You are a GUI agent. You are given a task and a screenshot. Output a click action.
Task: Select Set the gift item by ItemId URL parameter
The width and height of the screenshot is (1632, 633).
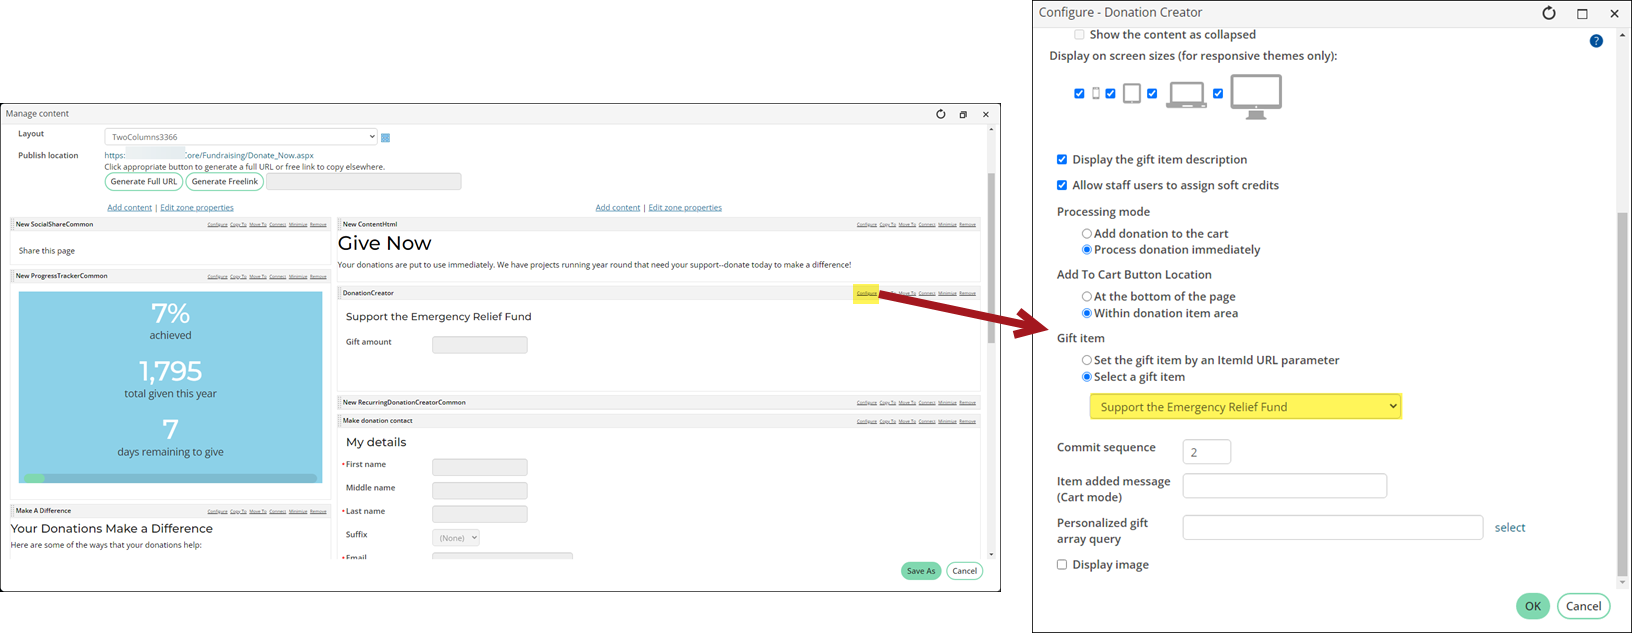1087,360
